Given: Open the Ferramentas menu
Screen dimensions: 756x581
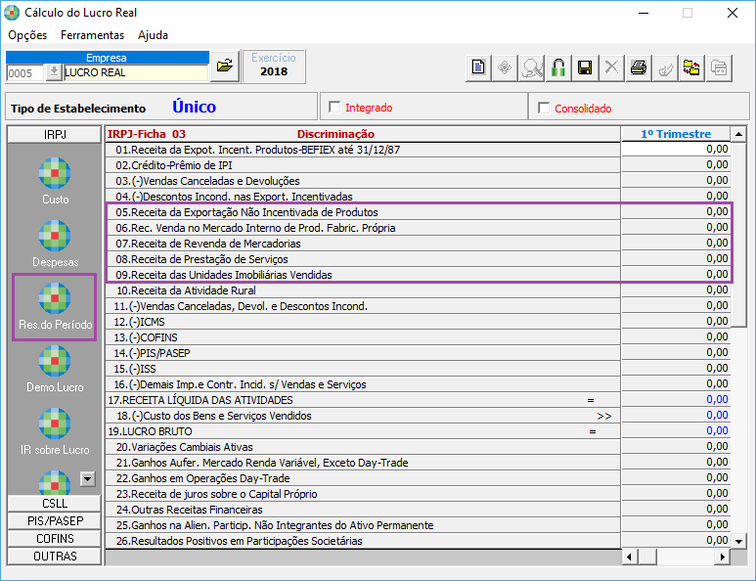Looking at the screenshot, I should click(x=92, y=35).
